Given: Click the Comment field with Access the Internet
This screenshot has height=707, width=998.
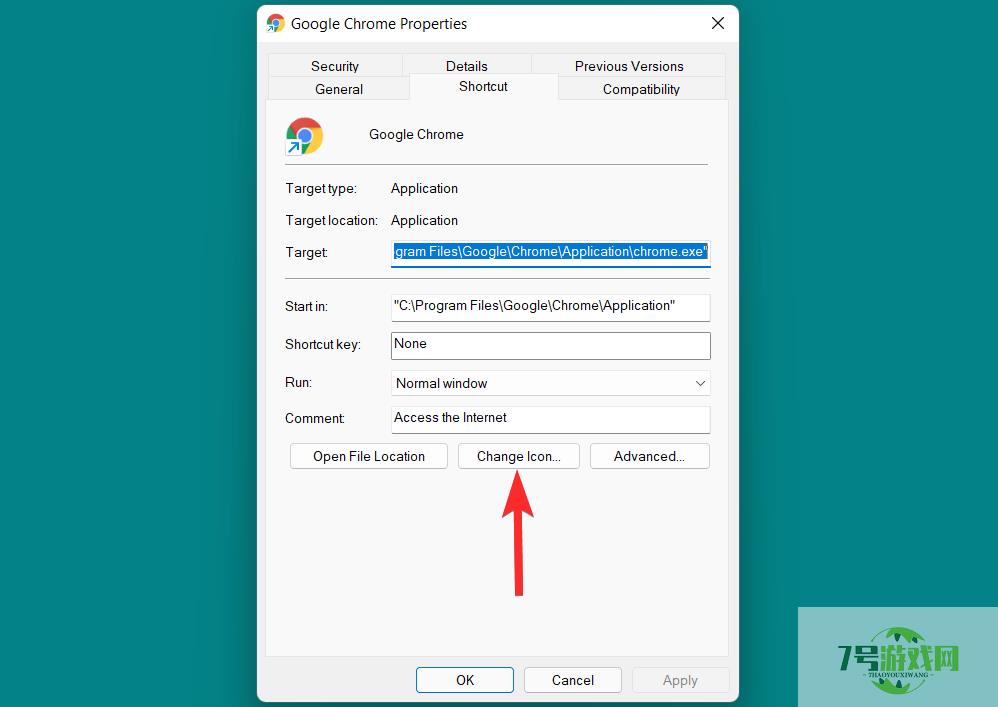Looking at the screenshot, I should [x=551, y=419].
